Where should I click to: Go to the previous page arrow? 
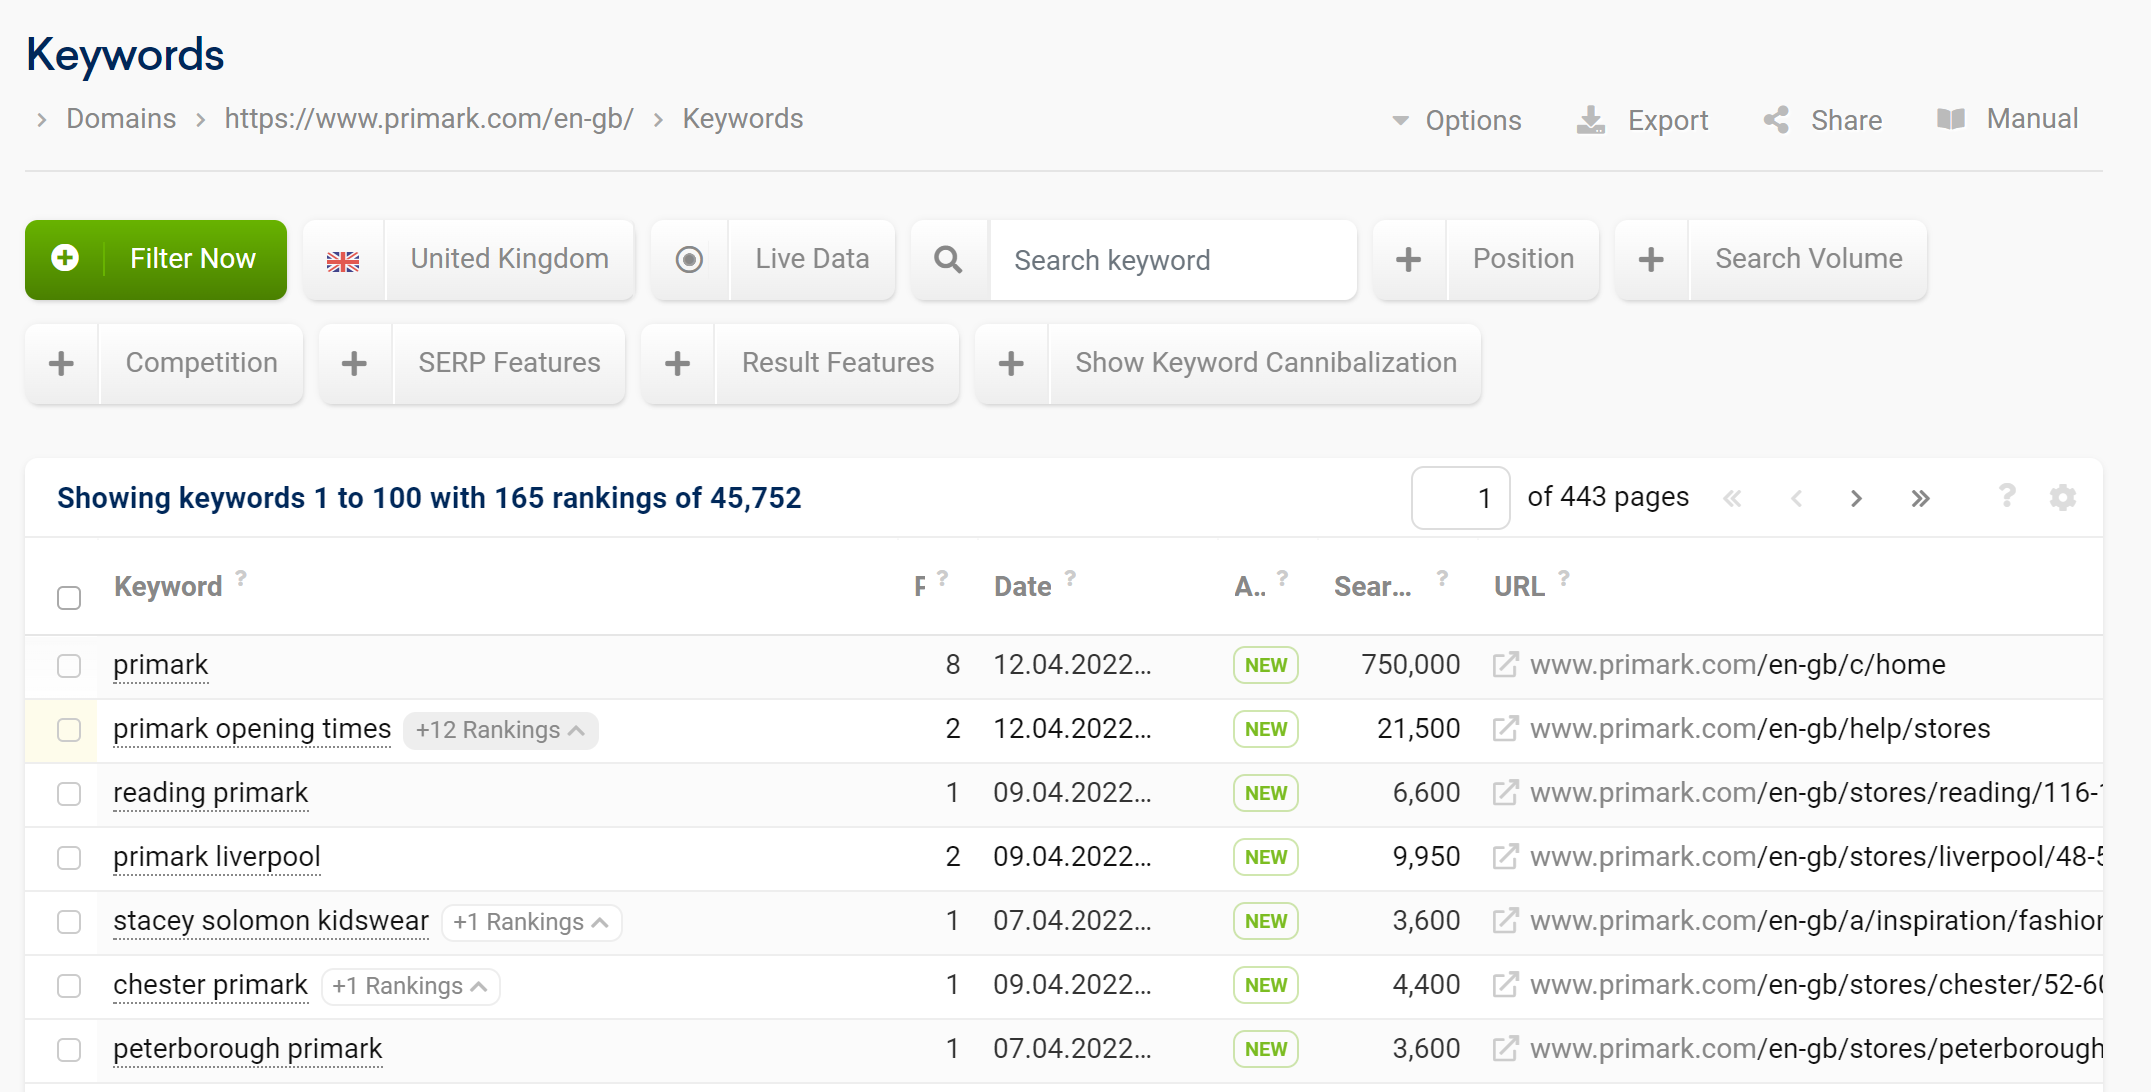tap(1796, 498)
